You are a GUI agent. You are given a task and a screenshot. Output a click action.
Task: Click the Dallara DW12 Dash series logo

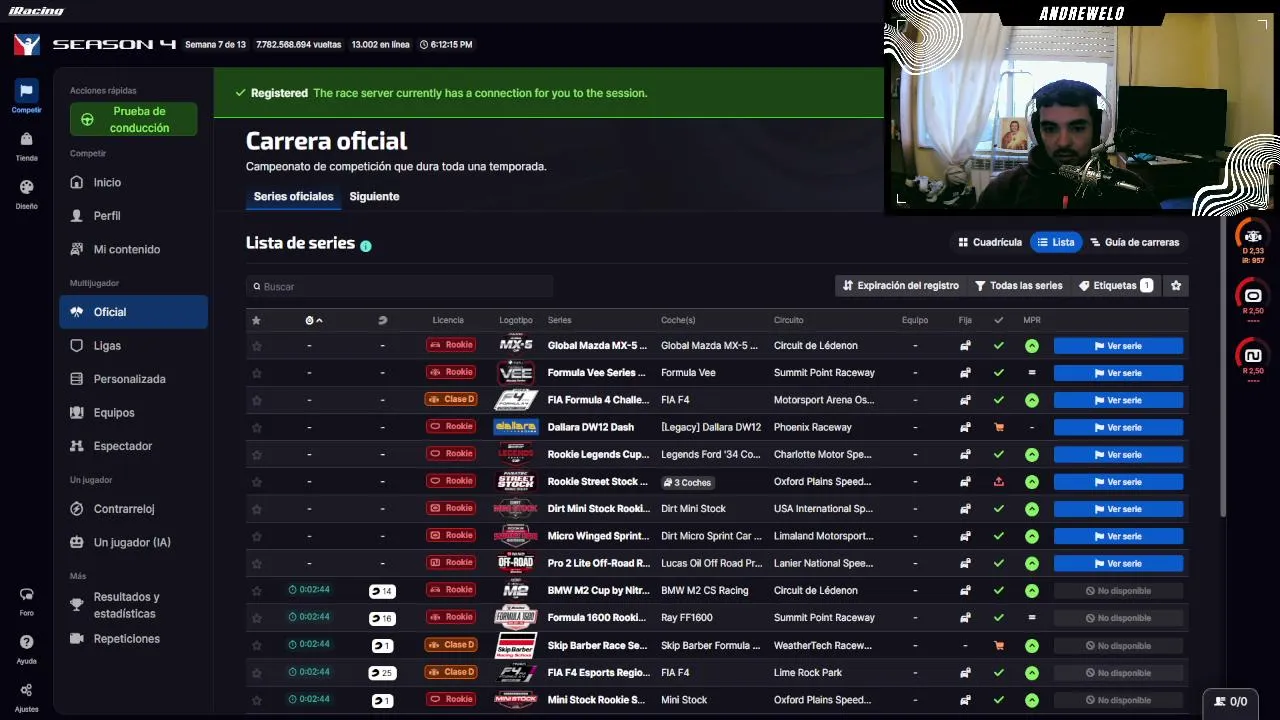tap(516, 427)
